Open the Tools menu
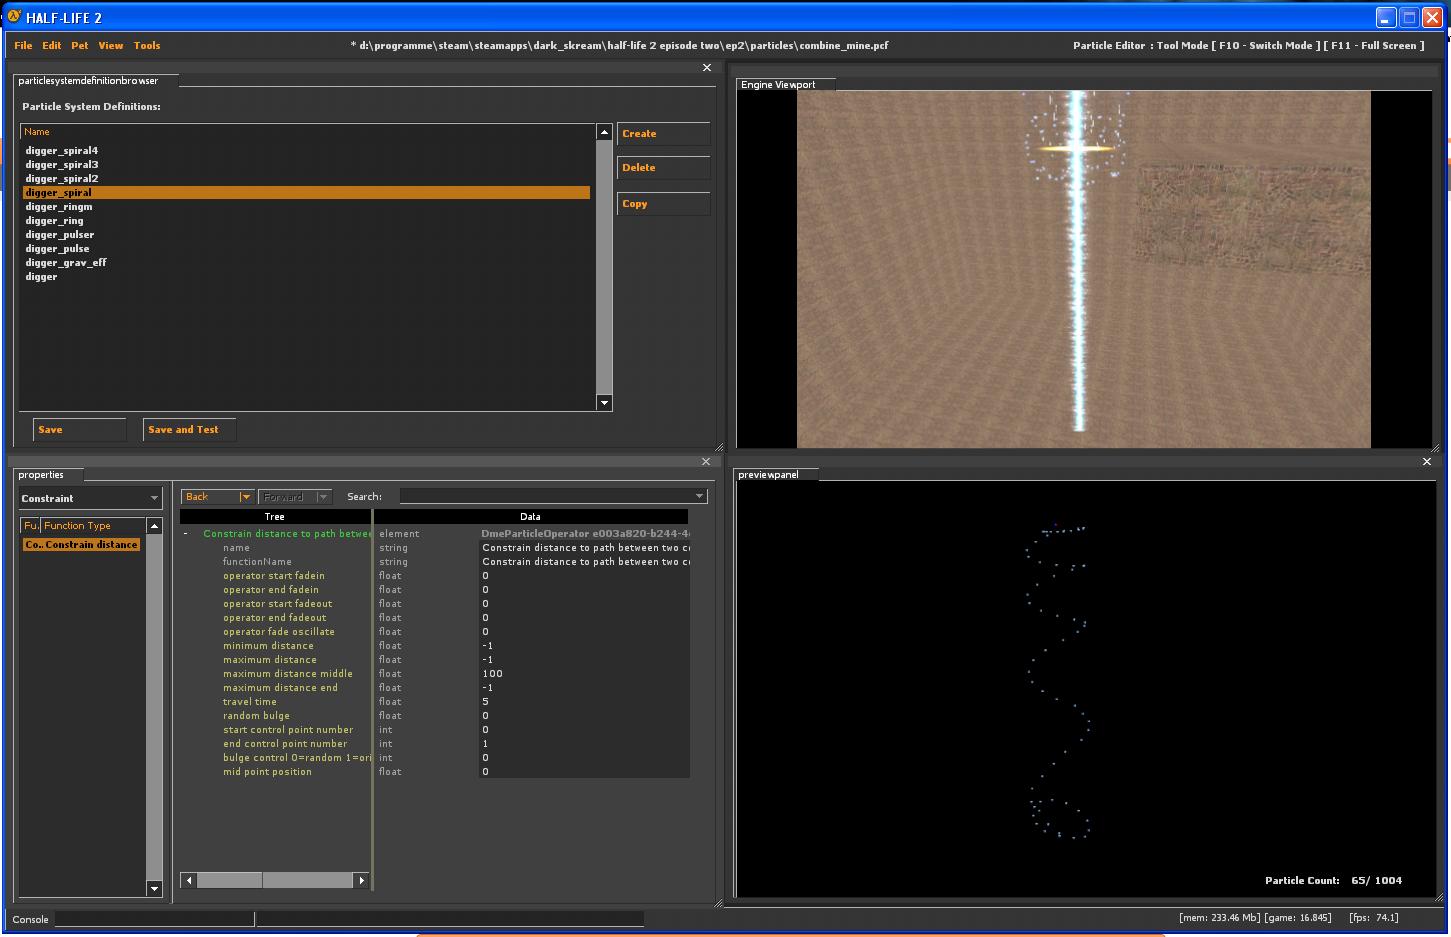Image resolution: width=1451 pixels, height=937 pixels. 147,45
